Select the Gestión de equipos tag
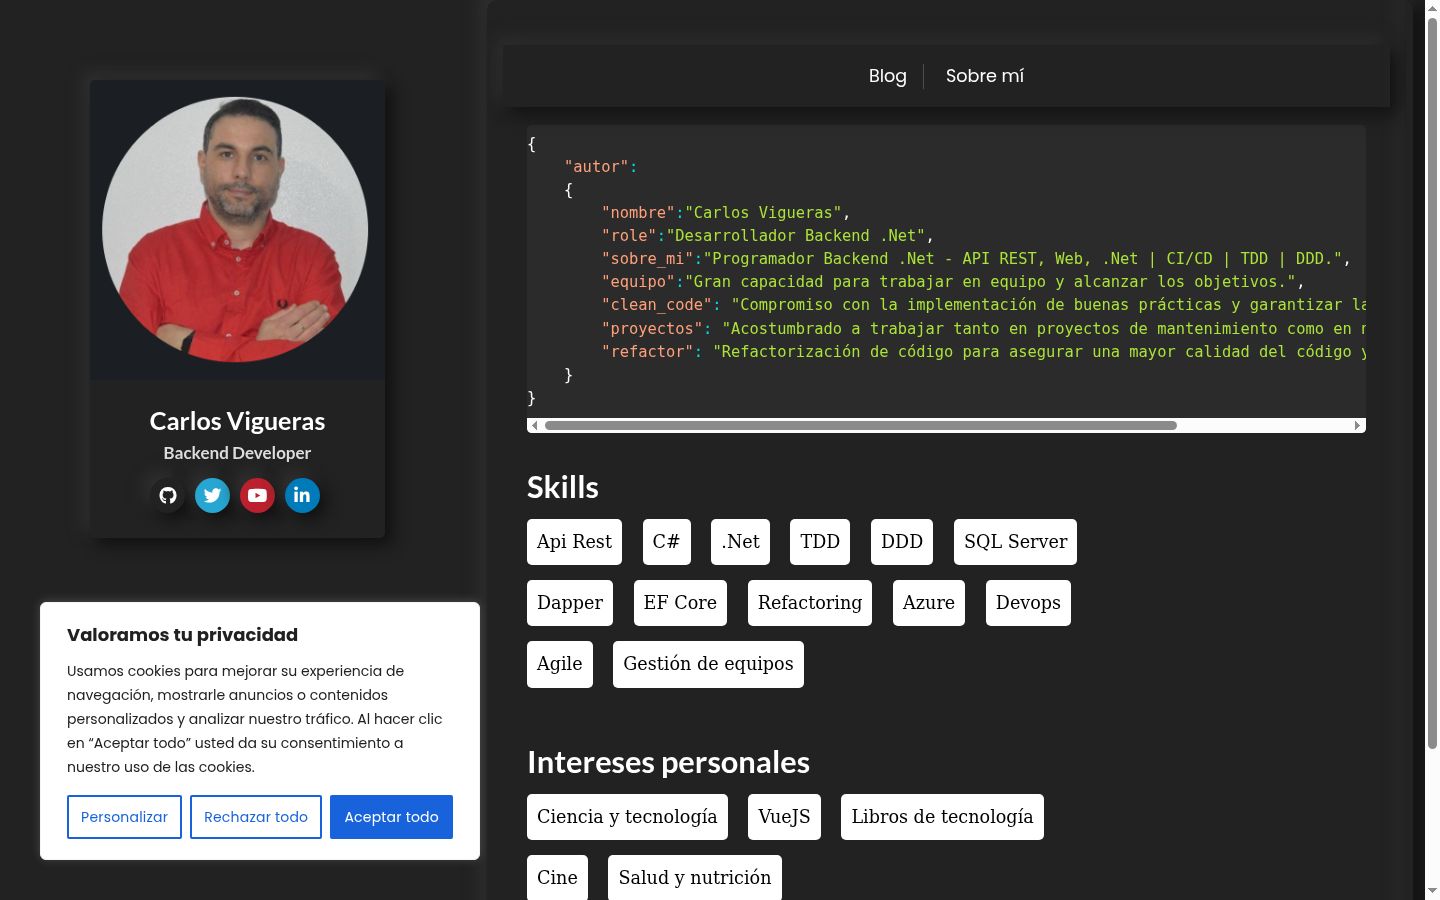The image size is (1440, 900). coord(708,664)
